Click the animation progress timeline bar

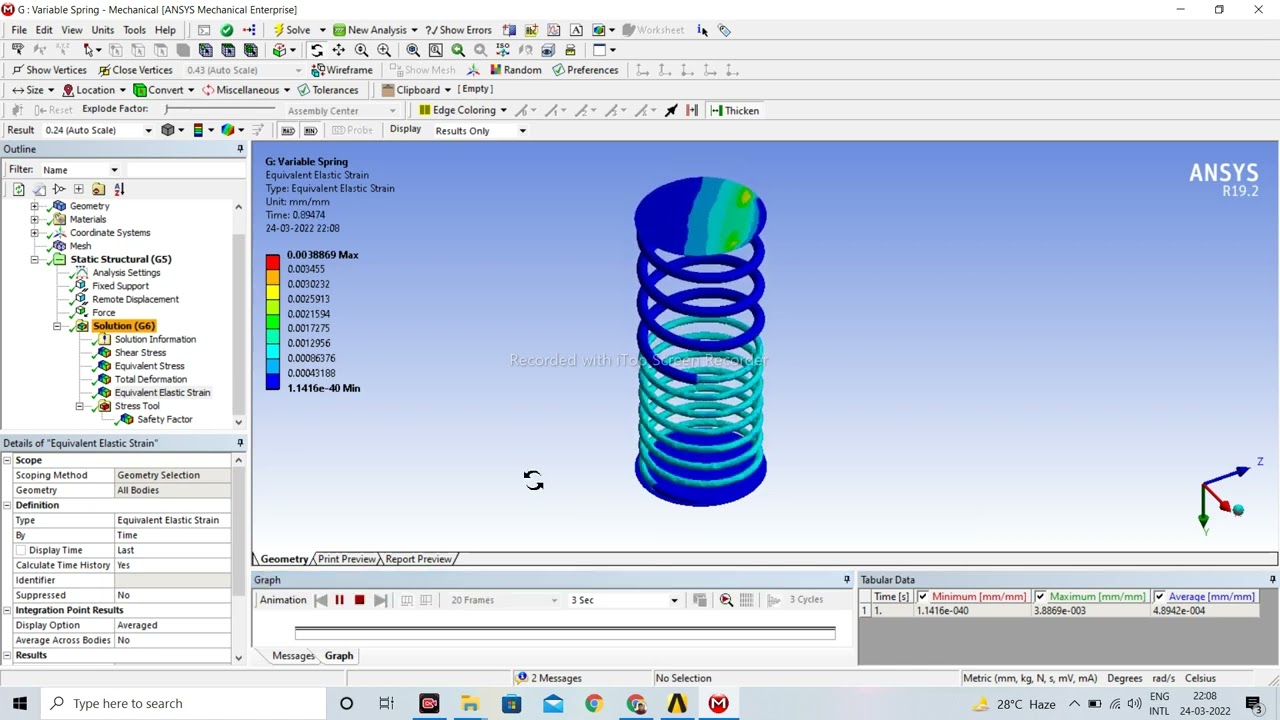click(564, 633)
